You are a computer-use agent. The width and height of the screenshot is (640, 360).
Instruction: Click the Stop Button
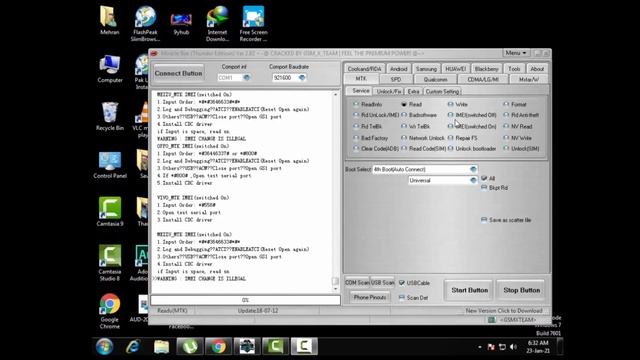click(521, 290)
